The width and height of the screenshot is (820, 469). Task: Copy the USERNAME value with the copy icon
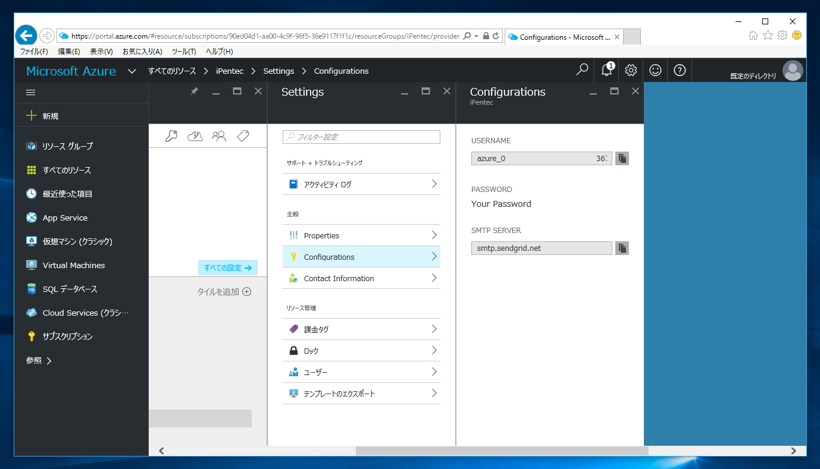[622, 159]
